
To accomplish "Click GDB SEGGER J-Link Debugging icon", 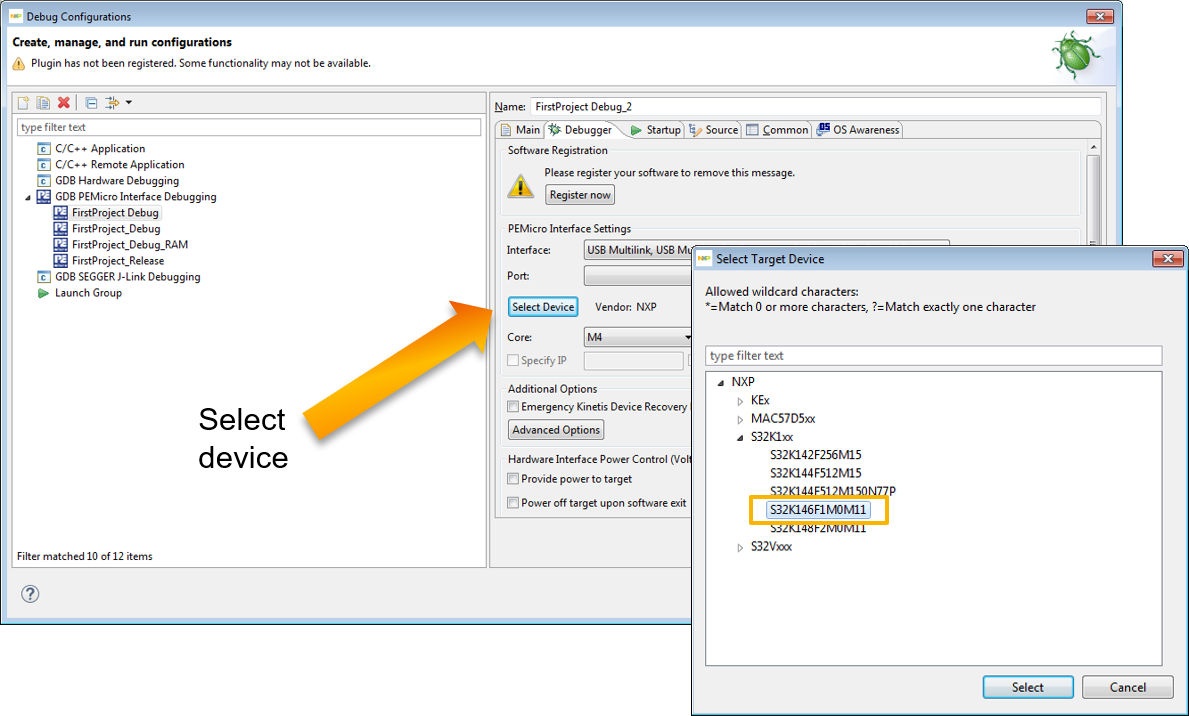I will pyautogui.click(x=43, y=277).
